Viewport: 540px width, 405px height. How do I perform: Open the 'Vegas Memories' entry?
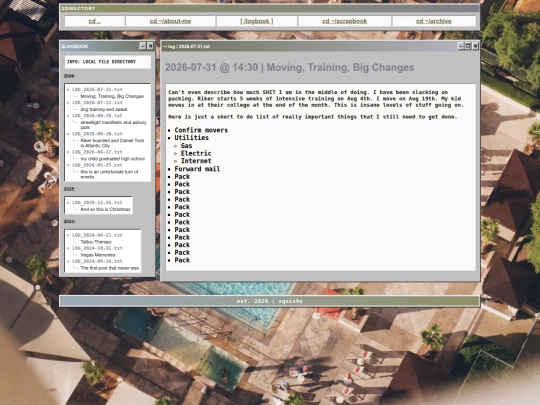point(98,255)
